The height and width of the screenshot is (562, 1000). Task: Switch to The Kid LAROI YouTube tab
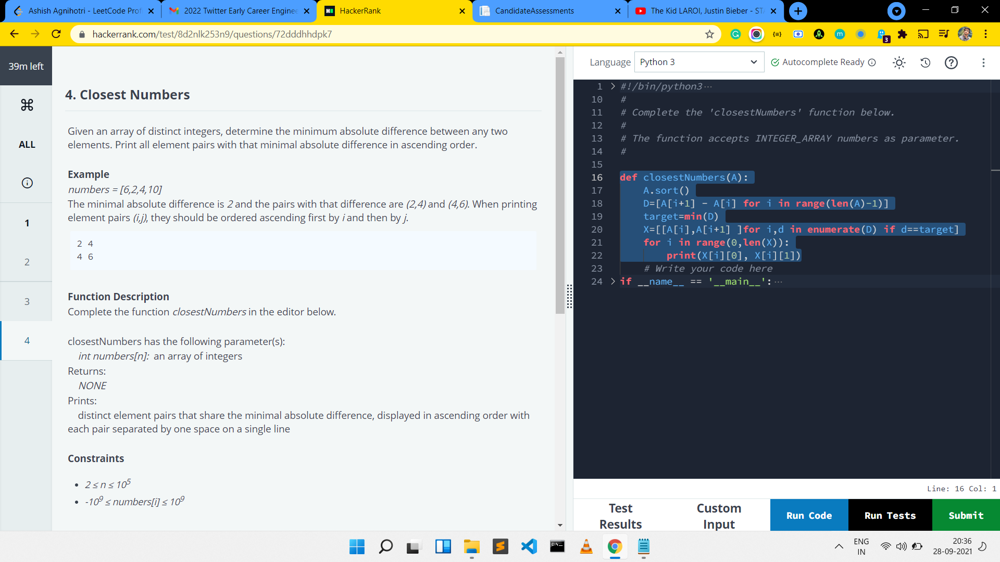pyautogui.click(x=705, y=11)
